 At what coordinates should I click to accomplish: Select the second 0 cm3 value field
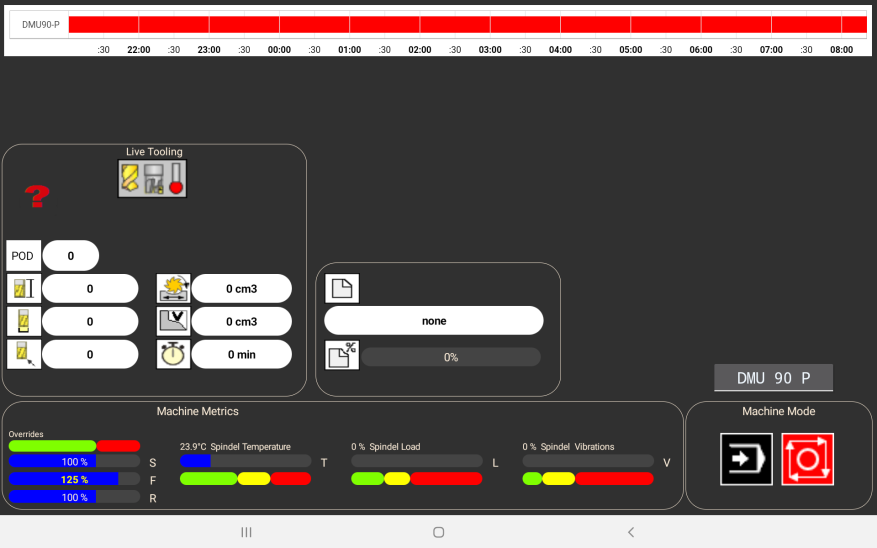coord(242,322)
